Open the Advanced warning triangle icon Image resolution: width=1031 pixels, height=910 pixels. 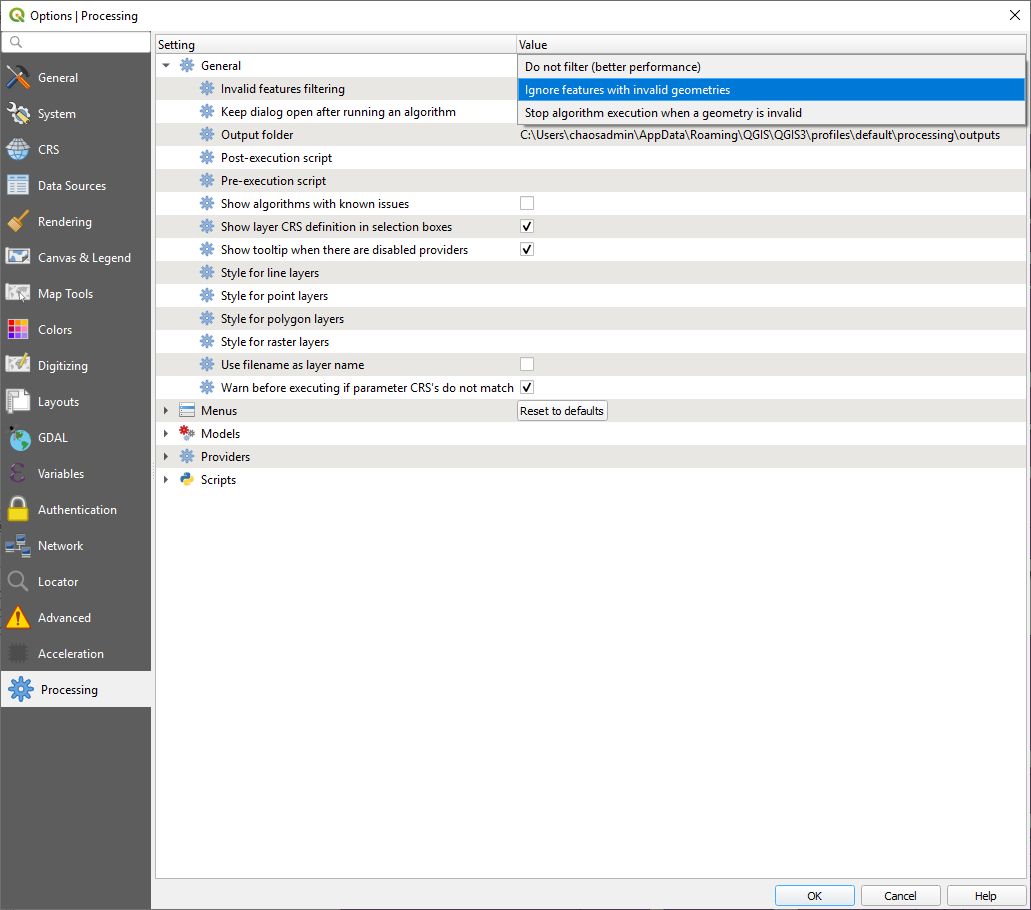point(19,618)
